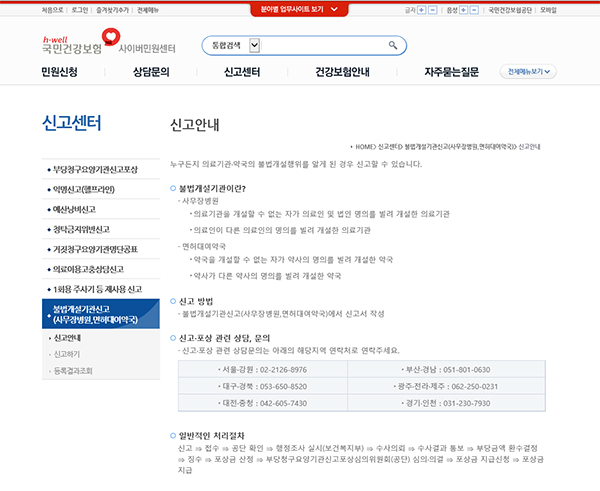Click 신고센터 sidebar heading
The width and height of the screenshot is (600, 491).
click(72, 123)
